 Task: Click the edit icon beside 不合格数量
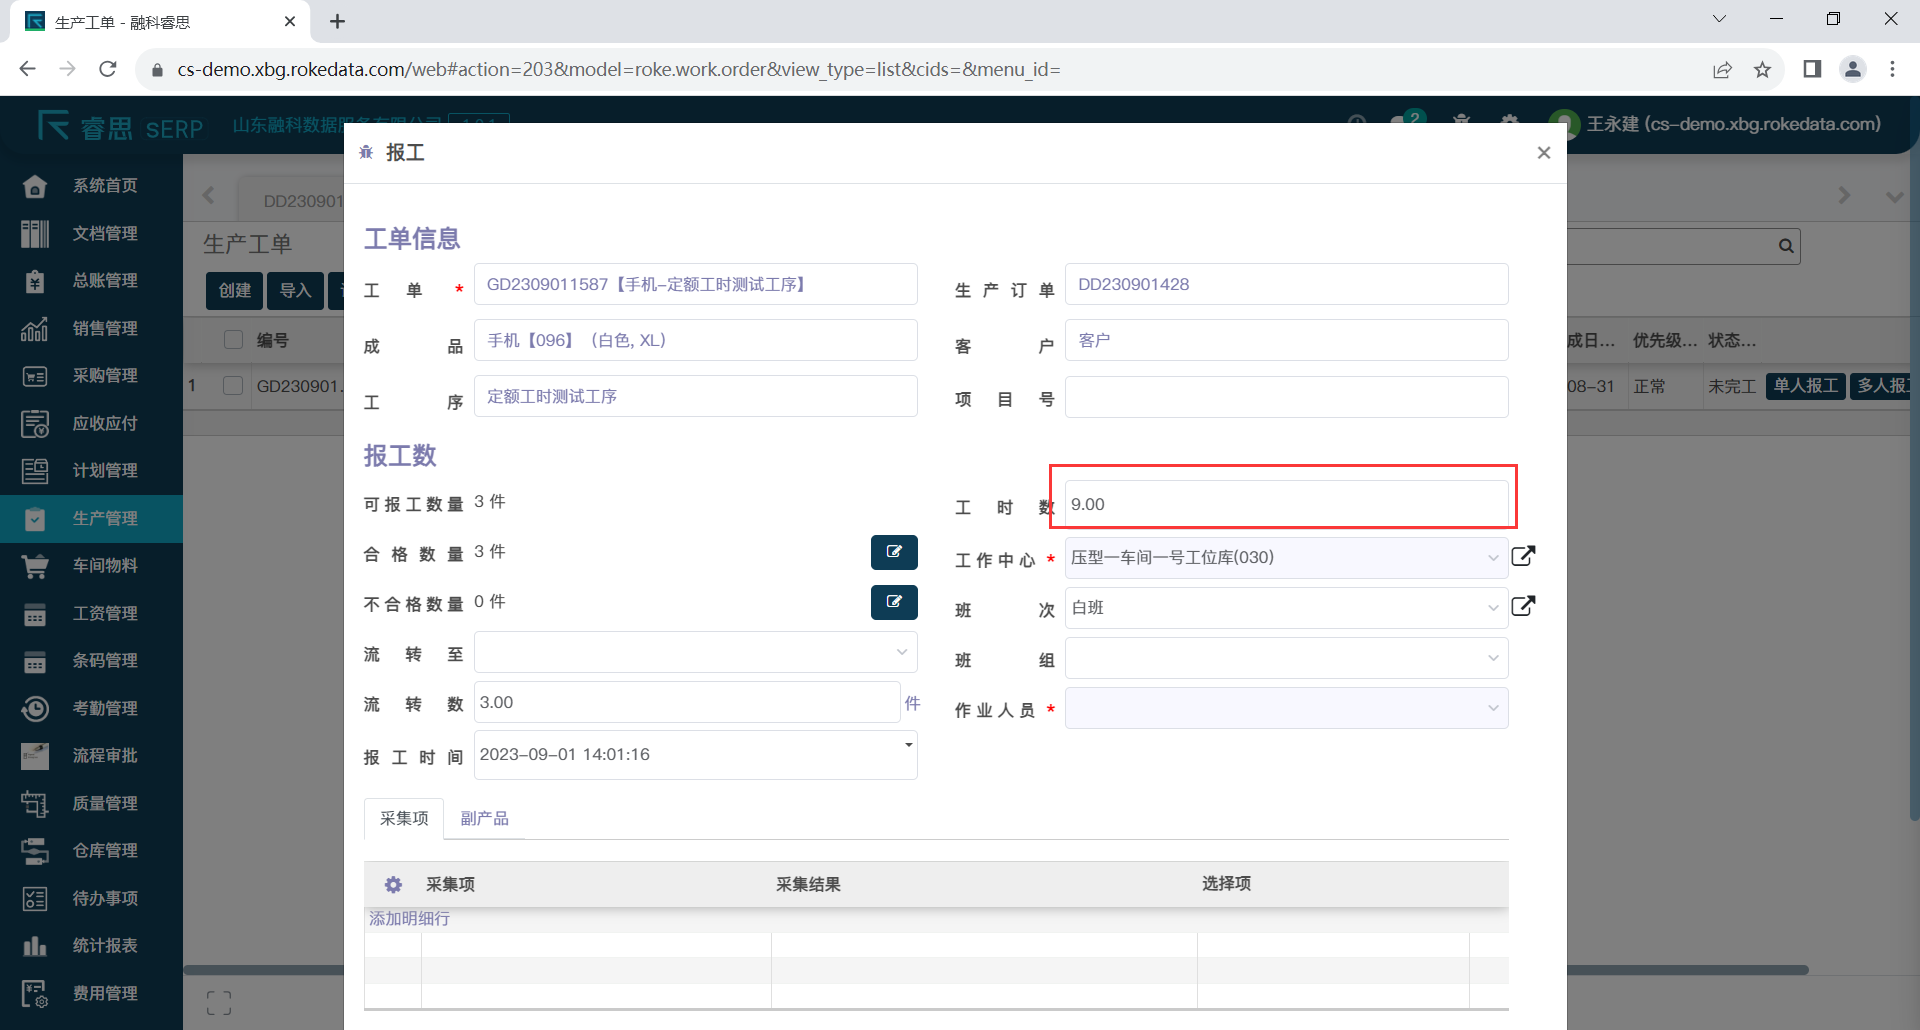(893, 602)
